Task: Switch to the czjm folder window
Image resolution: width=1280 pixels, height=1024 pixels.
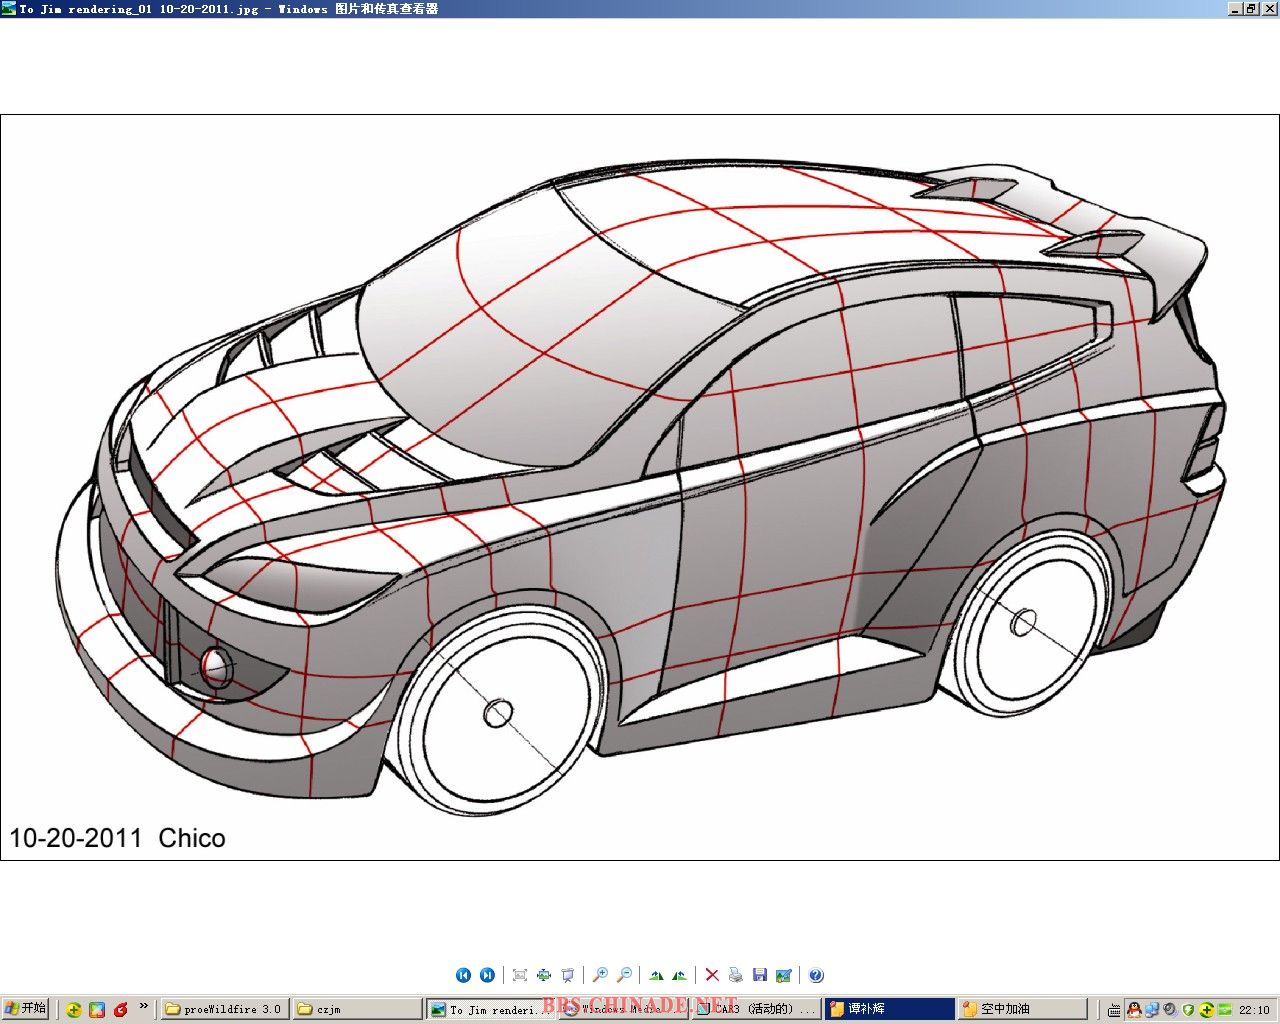Action: pyautogui.click(x=356, y=1009)
